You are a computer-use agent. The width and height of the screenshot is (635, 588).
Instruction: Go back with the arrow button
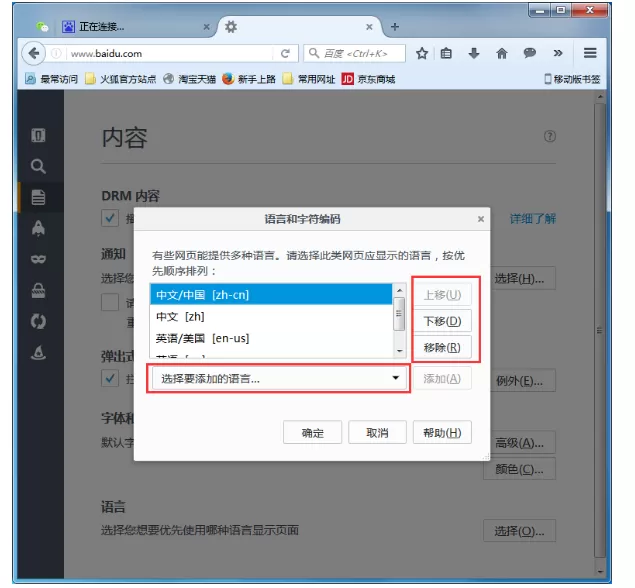click(33, 53)
